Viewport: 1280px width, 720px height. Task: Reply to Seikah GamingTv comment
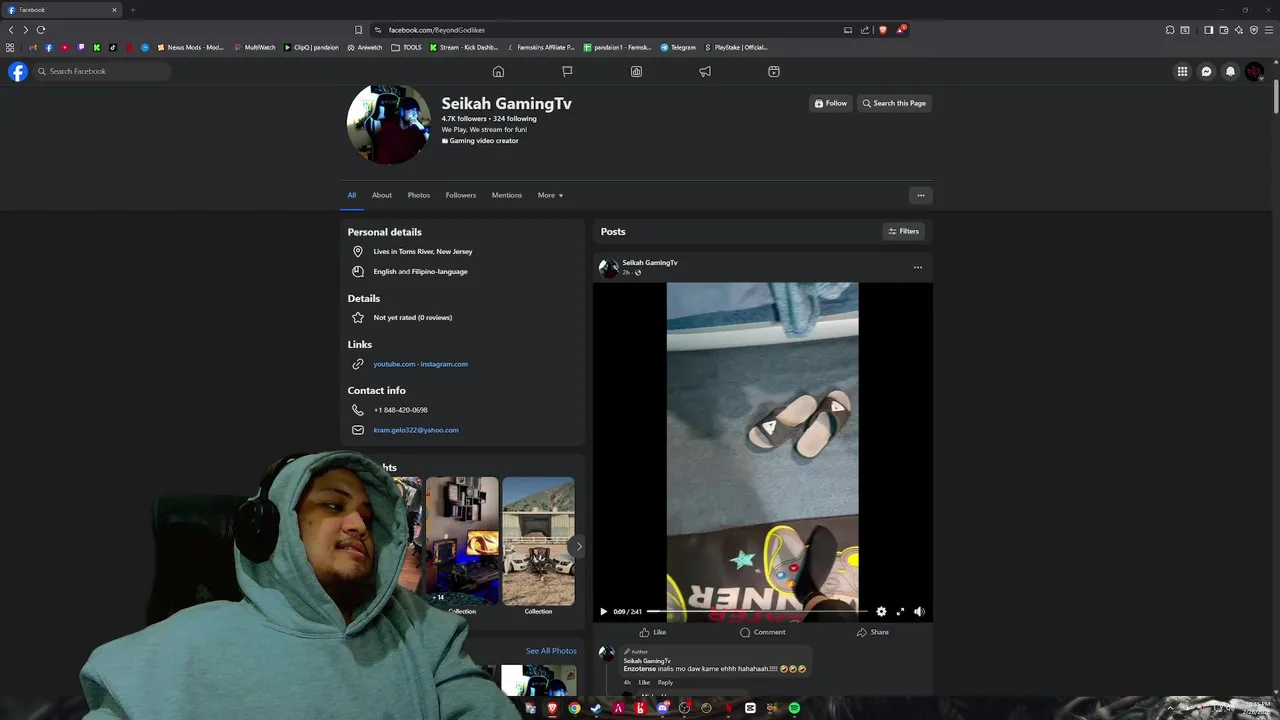665,682
